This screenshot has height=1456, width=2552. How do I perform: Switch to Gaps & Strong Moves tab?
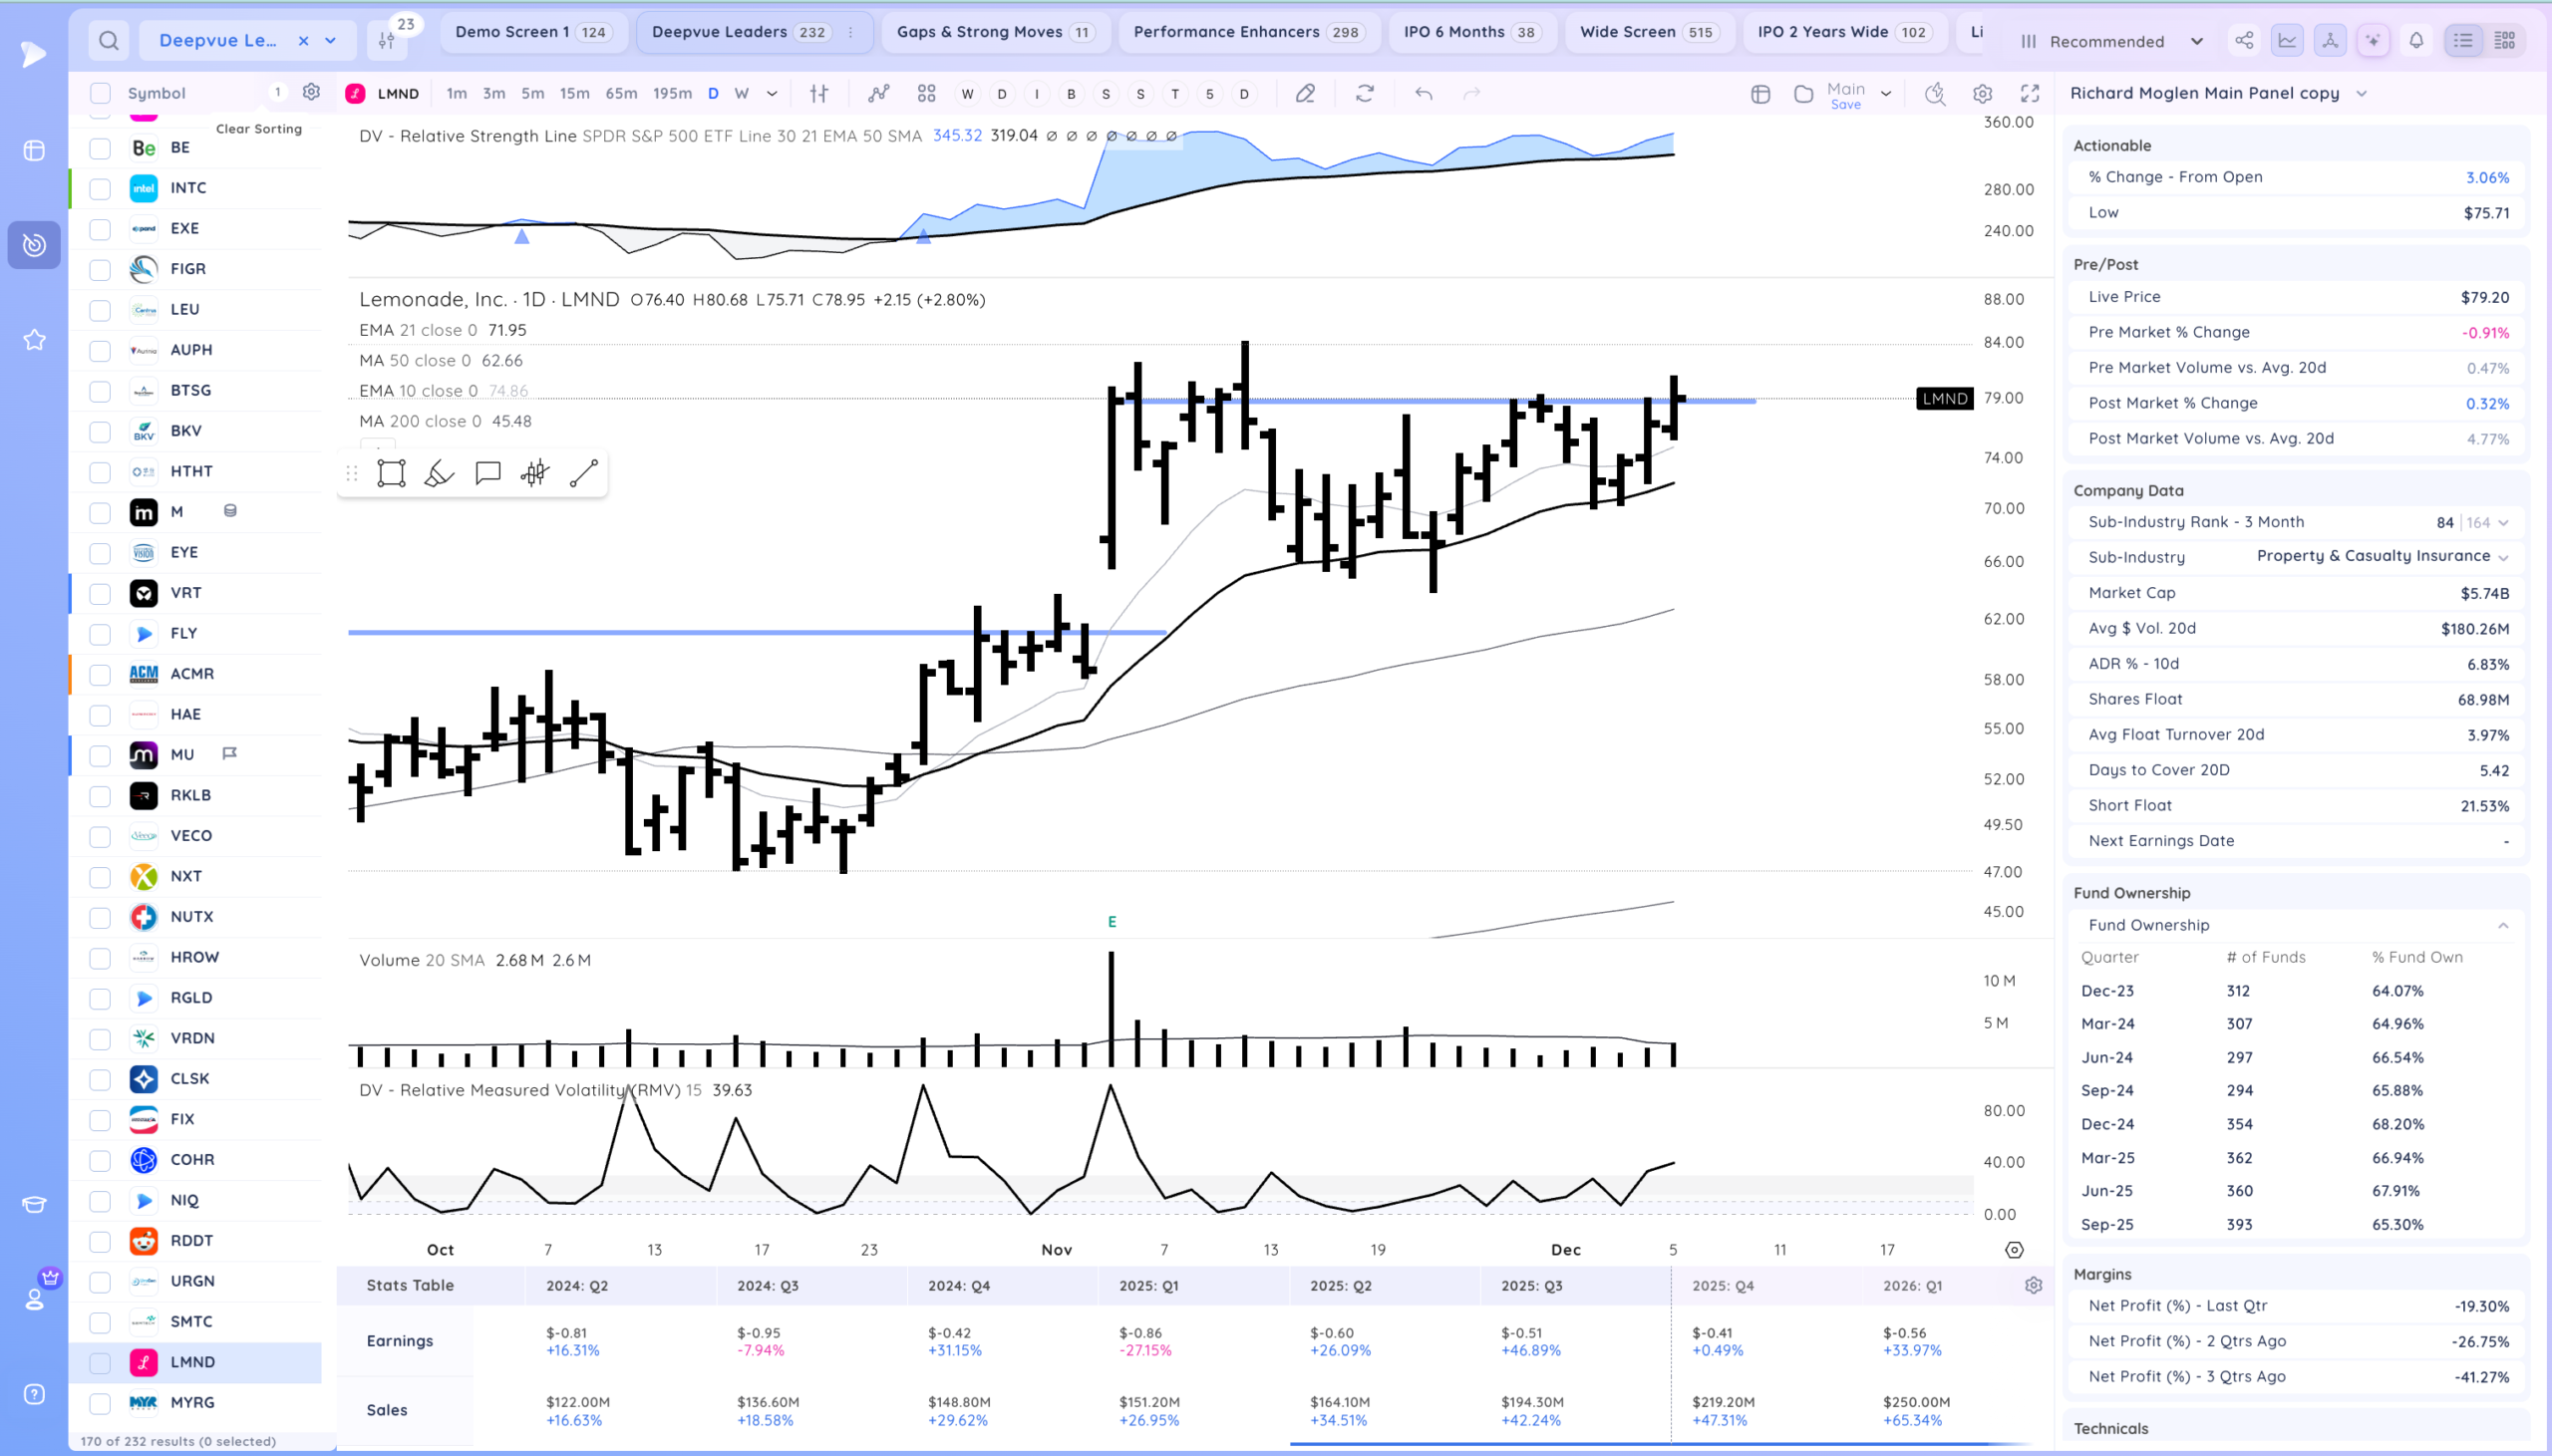994,32
